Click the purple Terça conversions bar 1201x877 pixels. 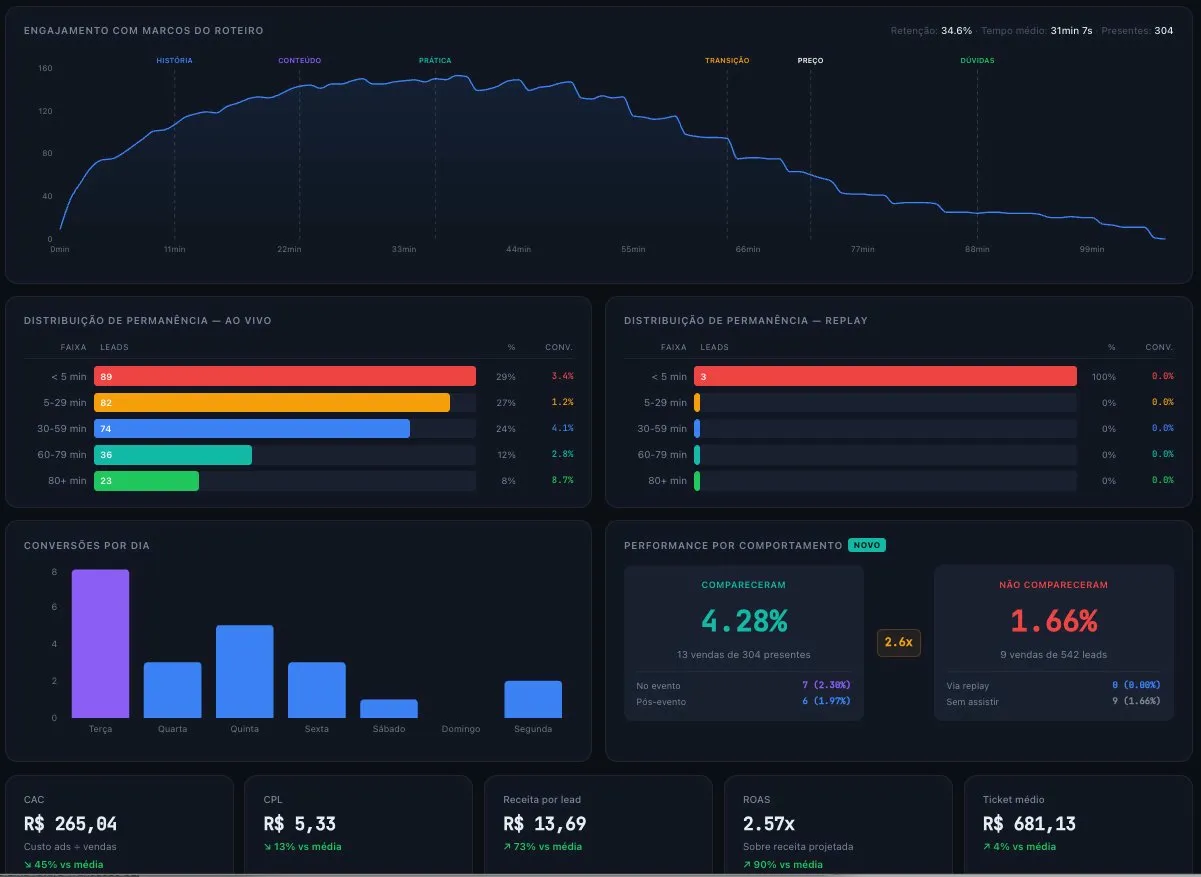point(100,644)
